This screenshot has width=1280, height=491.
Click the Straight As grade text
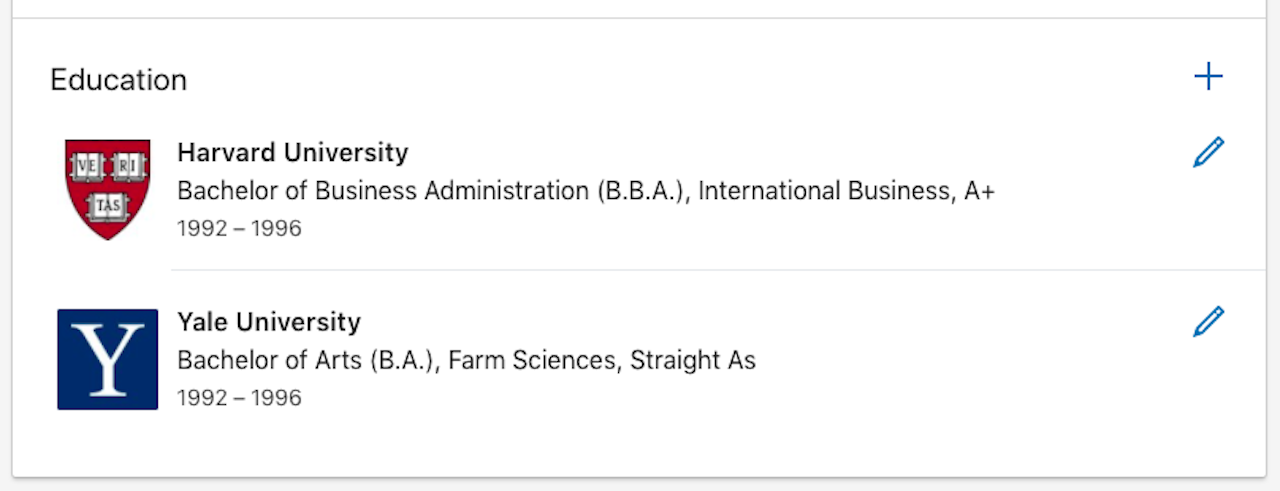coord(692,360)
